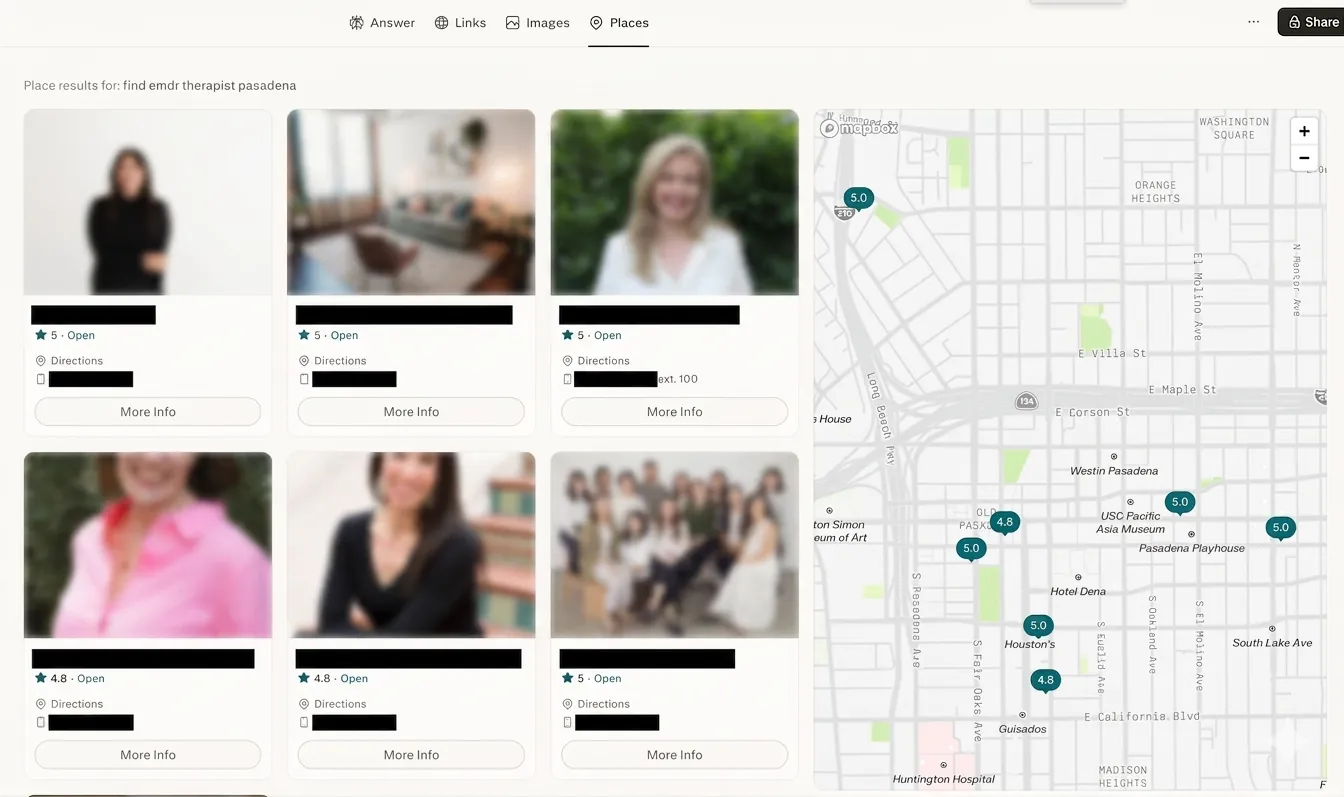Get Directions for pink shirt photo listing
This screenshot has height=797, width=1344.
[69, 703]
